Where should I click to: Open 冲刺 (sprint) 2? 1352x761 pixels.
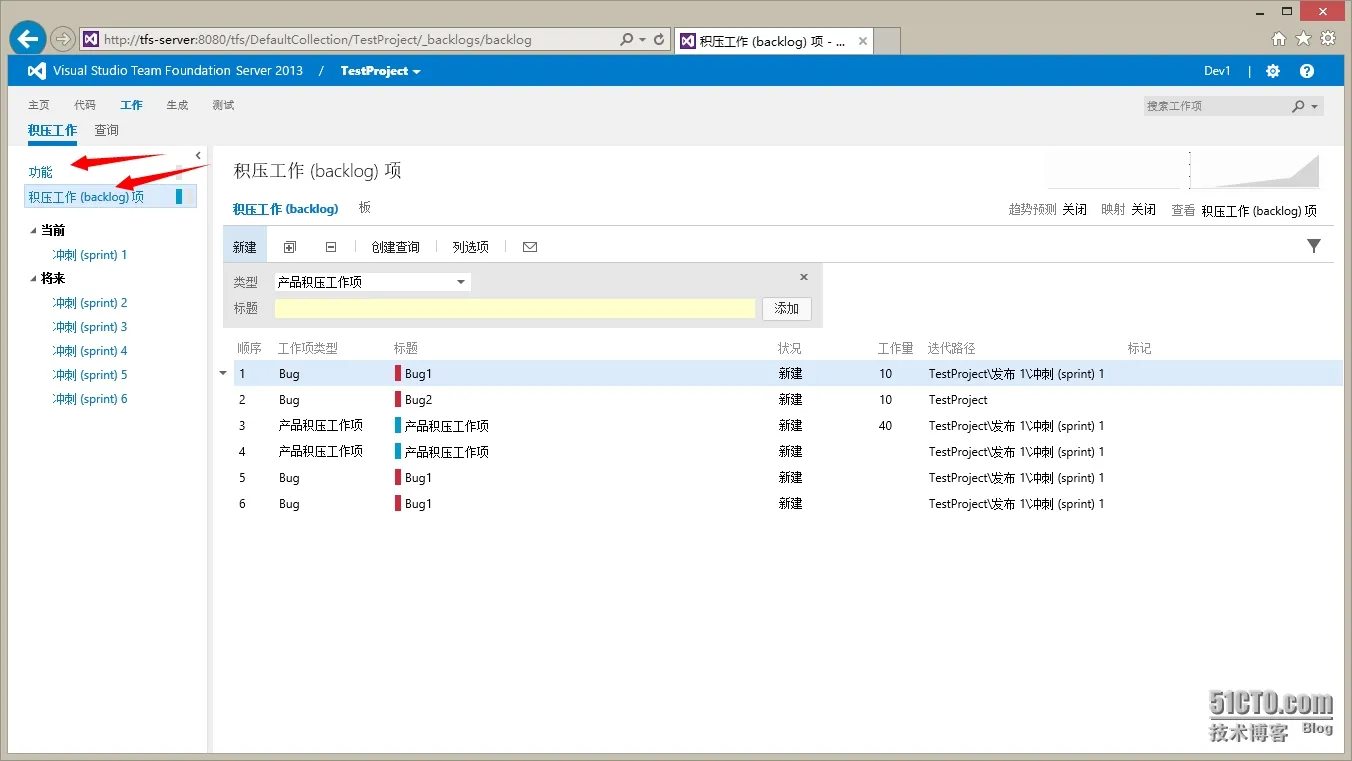pos(90,303)
